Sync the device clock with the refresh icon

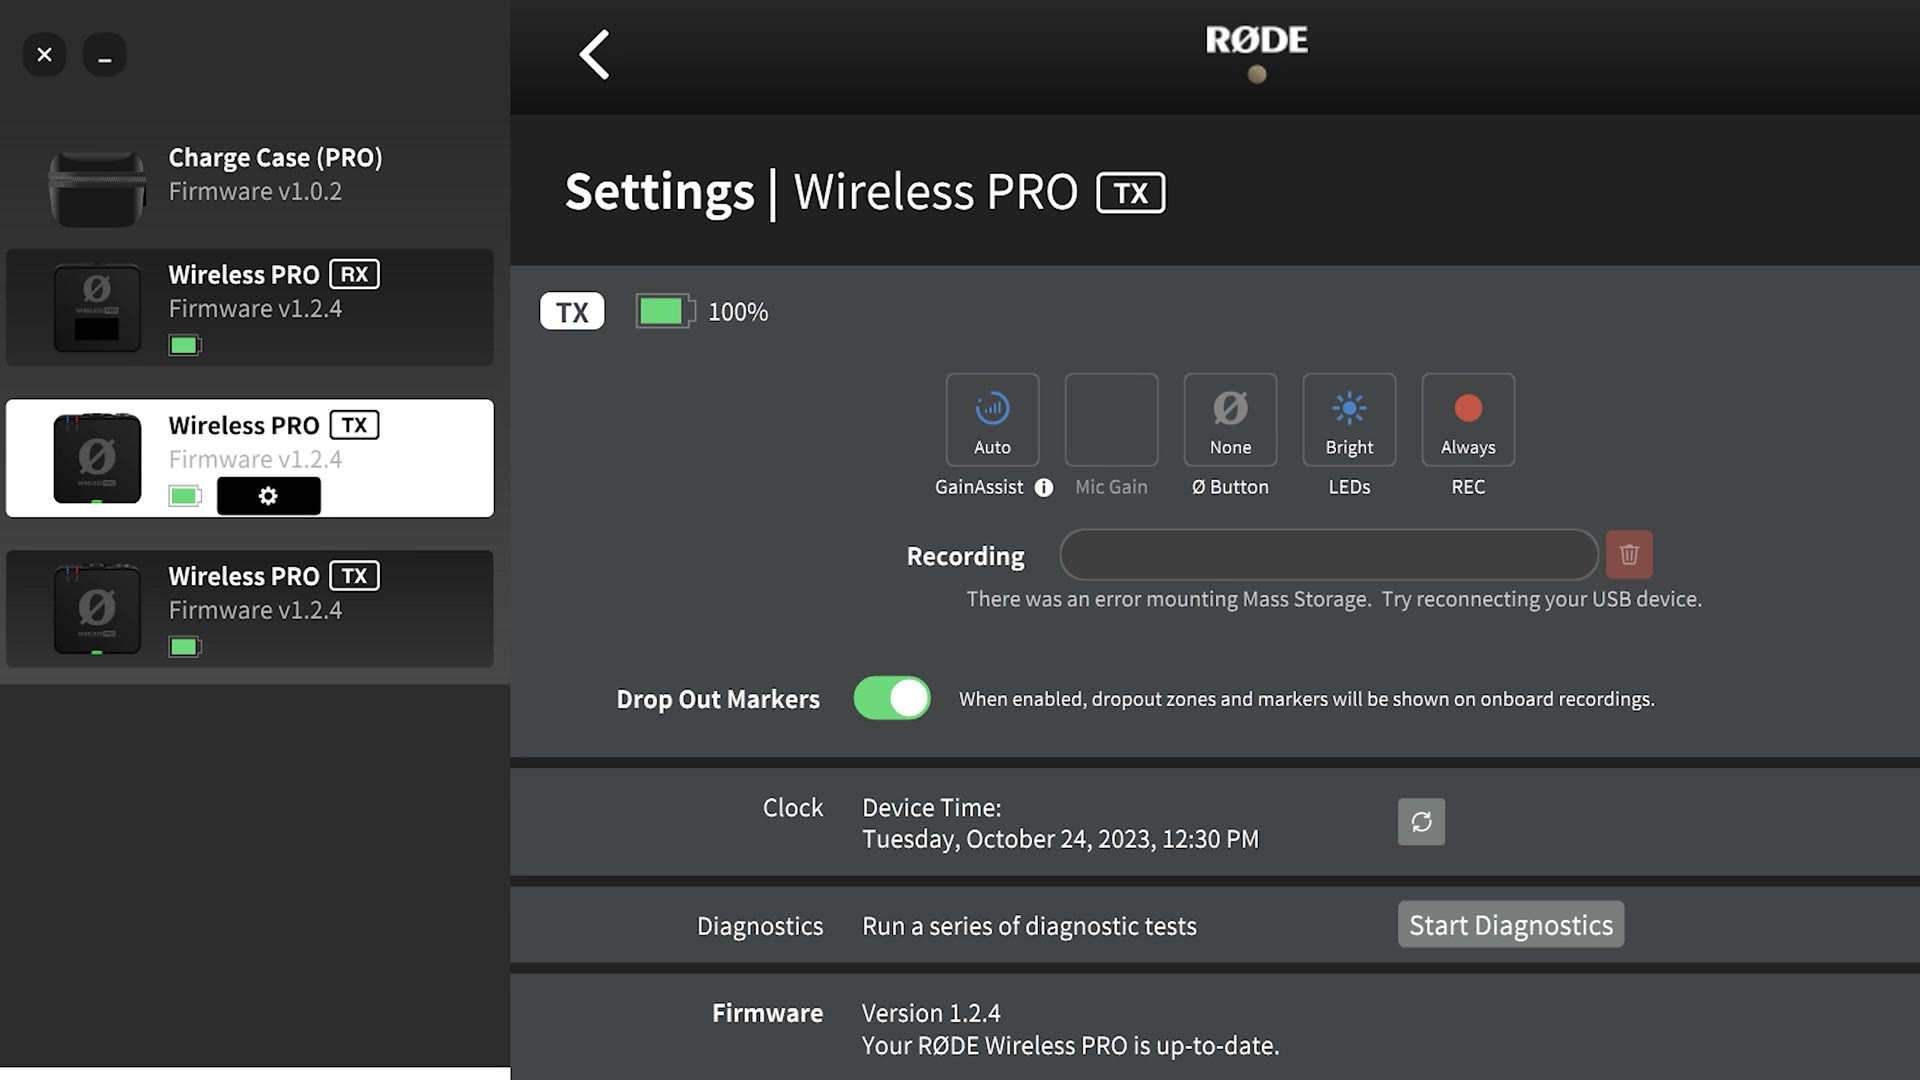[x=1421, y=822]
